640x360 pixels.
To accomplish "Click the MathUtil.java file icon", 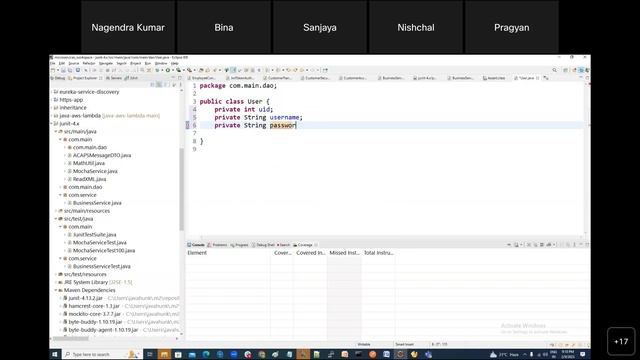I will click(x=70, y=163).
